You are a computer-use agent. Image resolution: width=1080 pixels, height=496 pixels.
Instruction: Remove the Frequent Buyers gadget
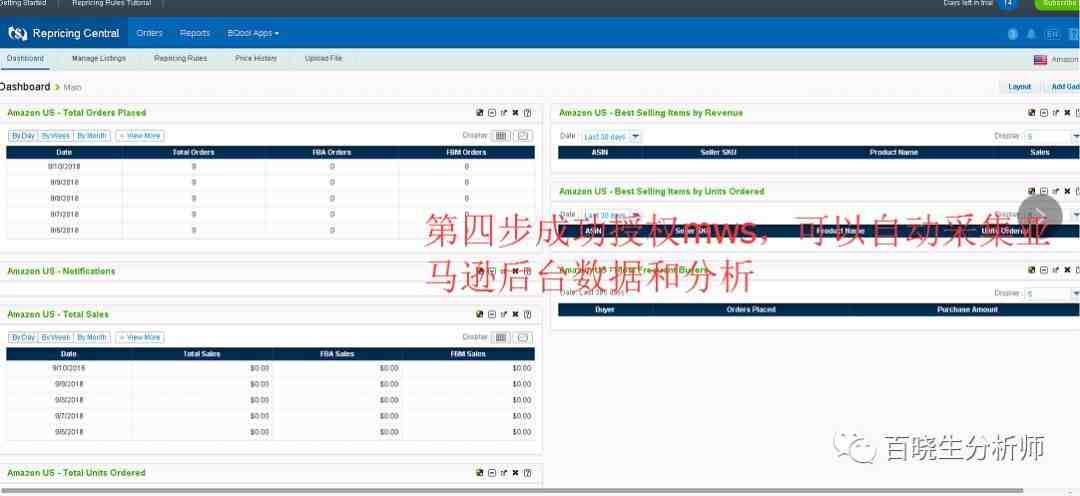(x=1067, y=270)
